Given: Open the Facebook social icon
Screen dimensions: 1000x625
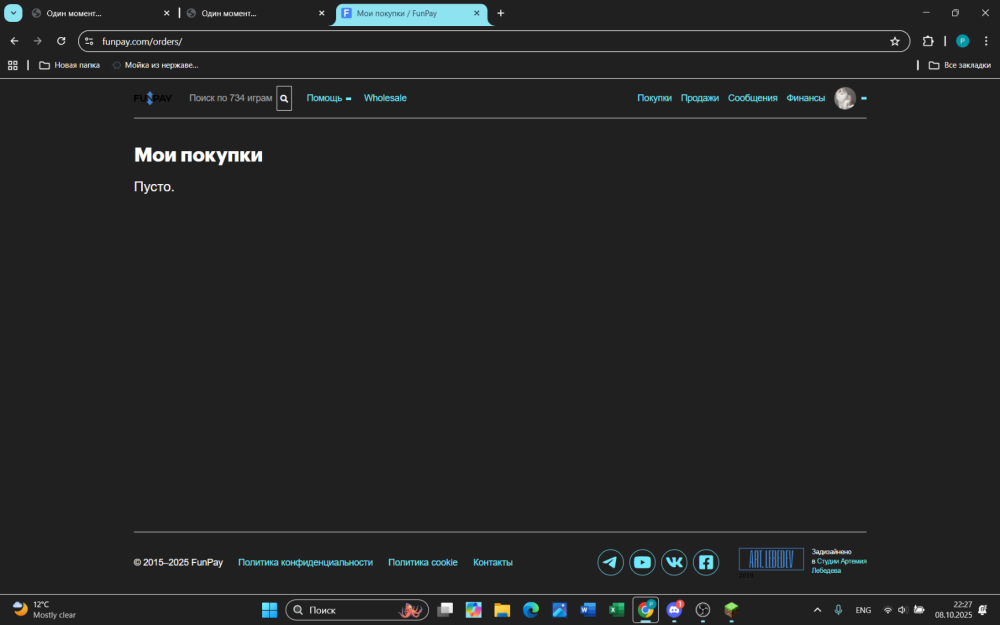Looking at the screenshot, I should click(706, 562).
